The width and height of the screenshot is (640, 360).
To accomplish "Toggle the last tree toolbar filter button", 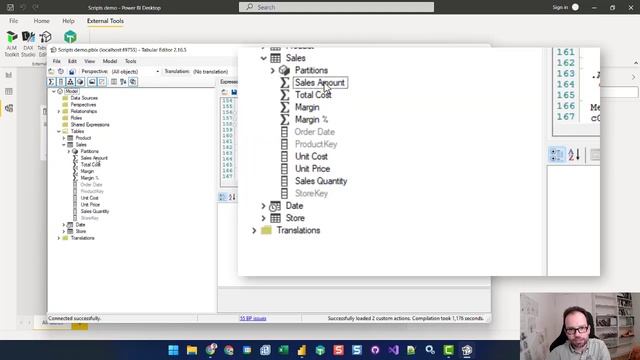I will [x=133, y=82].
